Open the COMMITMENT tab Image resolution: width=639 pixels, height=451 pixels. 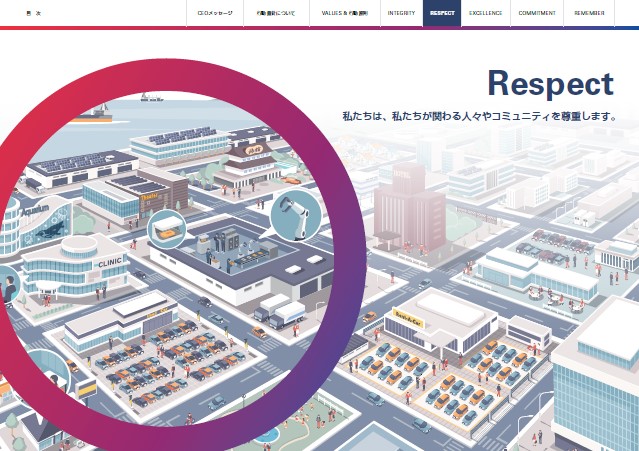point(537,14)
